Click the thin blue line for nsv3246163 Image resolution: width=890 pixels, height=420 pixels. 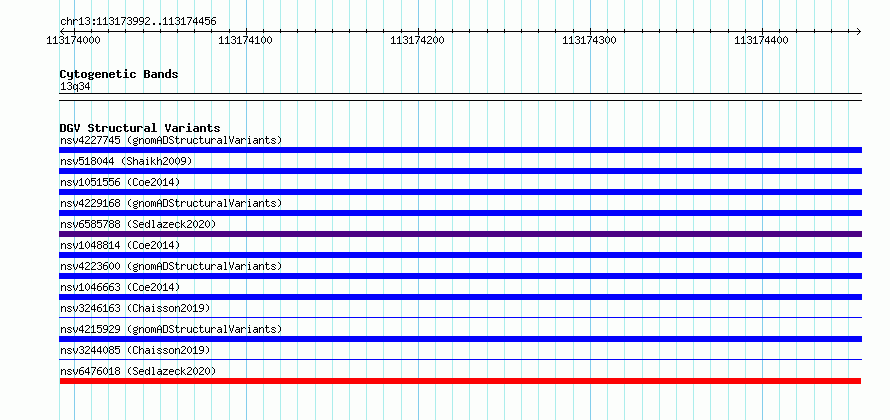[x=460, y=318]
